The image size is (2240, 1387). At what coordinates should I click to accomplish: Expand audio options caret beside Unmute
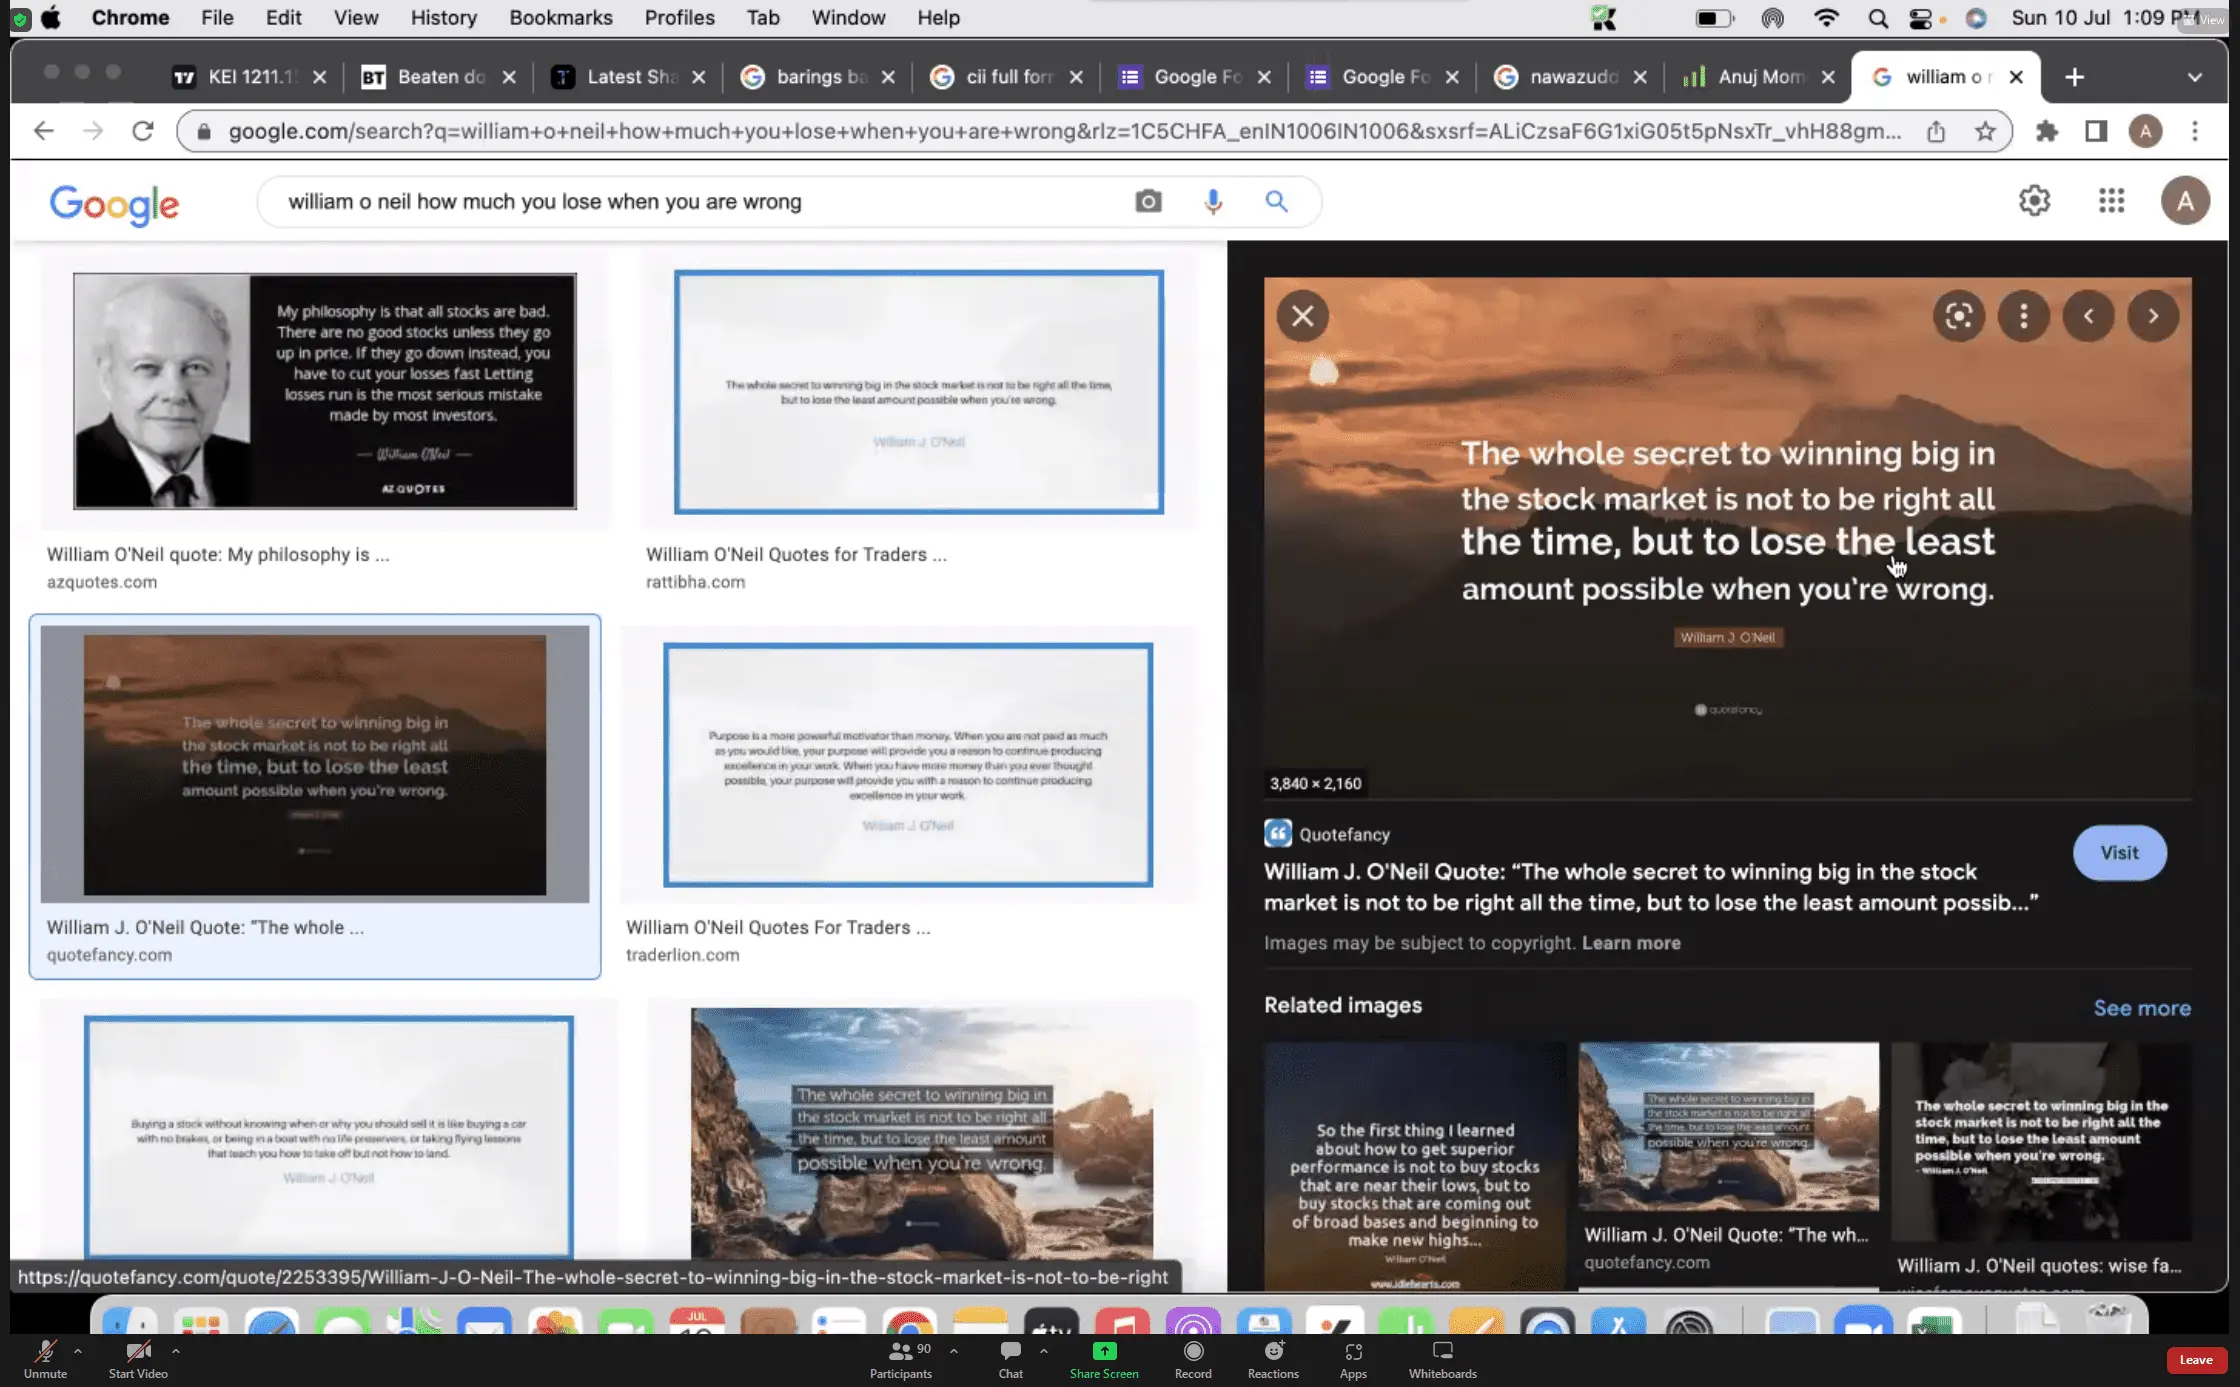click(78, 1350)
